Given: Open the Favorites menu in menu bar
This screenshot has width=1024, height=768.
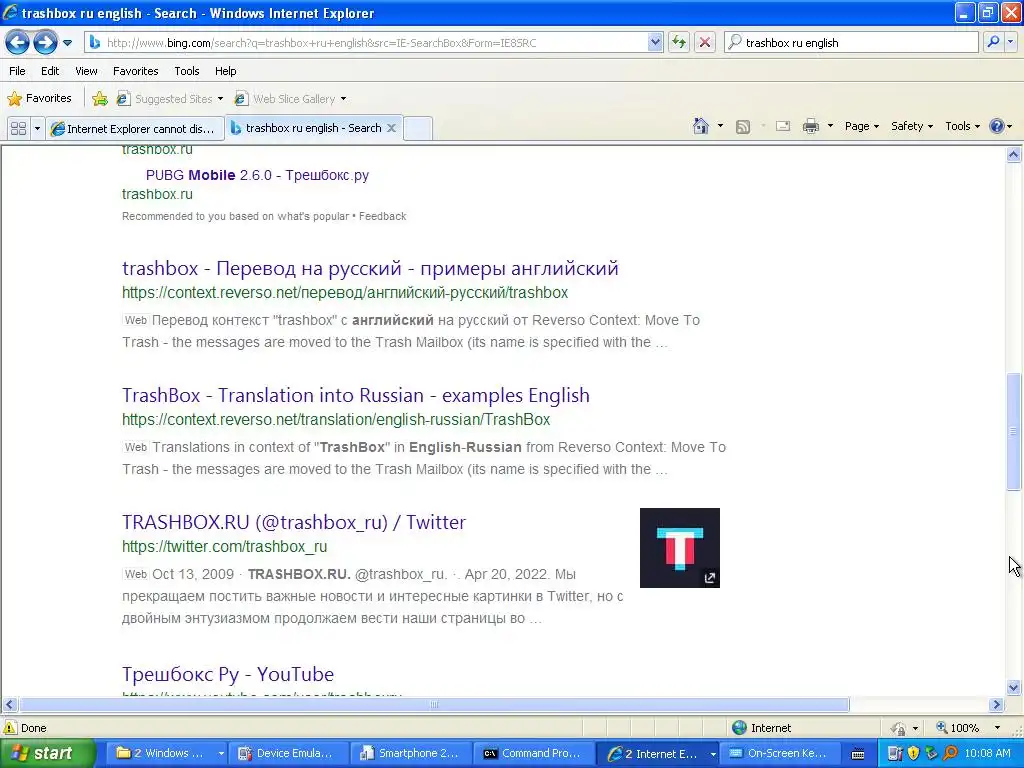Looking at the screenshot, I should click(135, 71).
